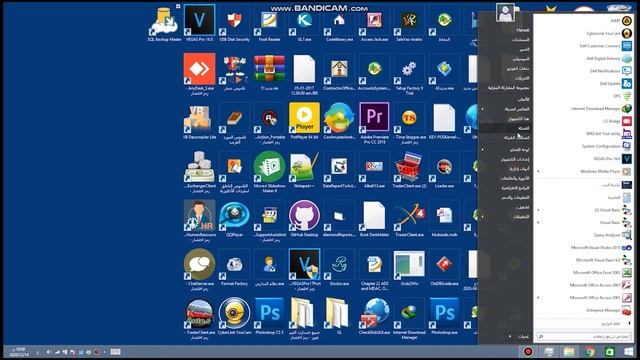Open Dell Update from Start menu

point(584,83)
